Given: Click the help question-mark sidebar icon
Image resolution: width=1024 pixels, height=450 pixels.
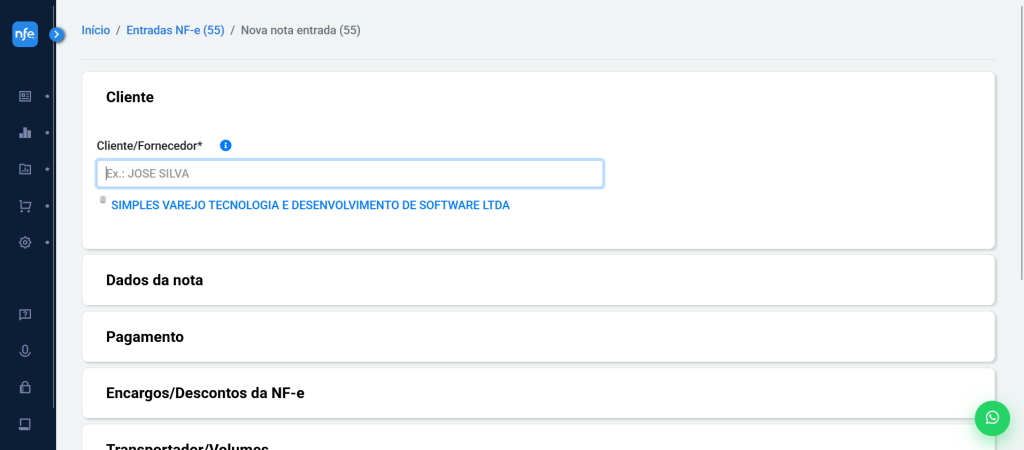Looking at the screenshot, I should click(x=25, y=314).
